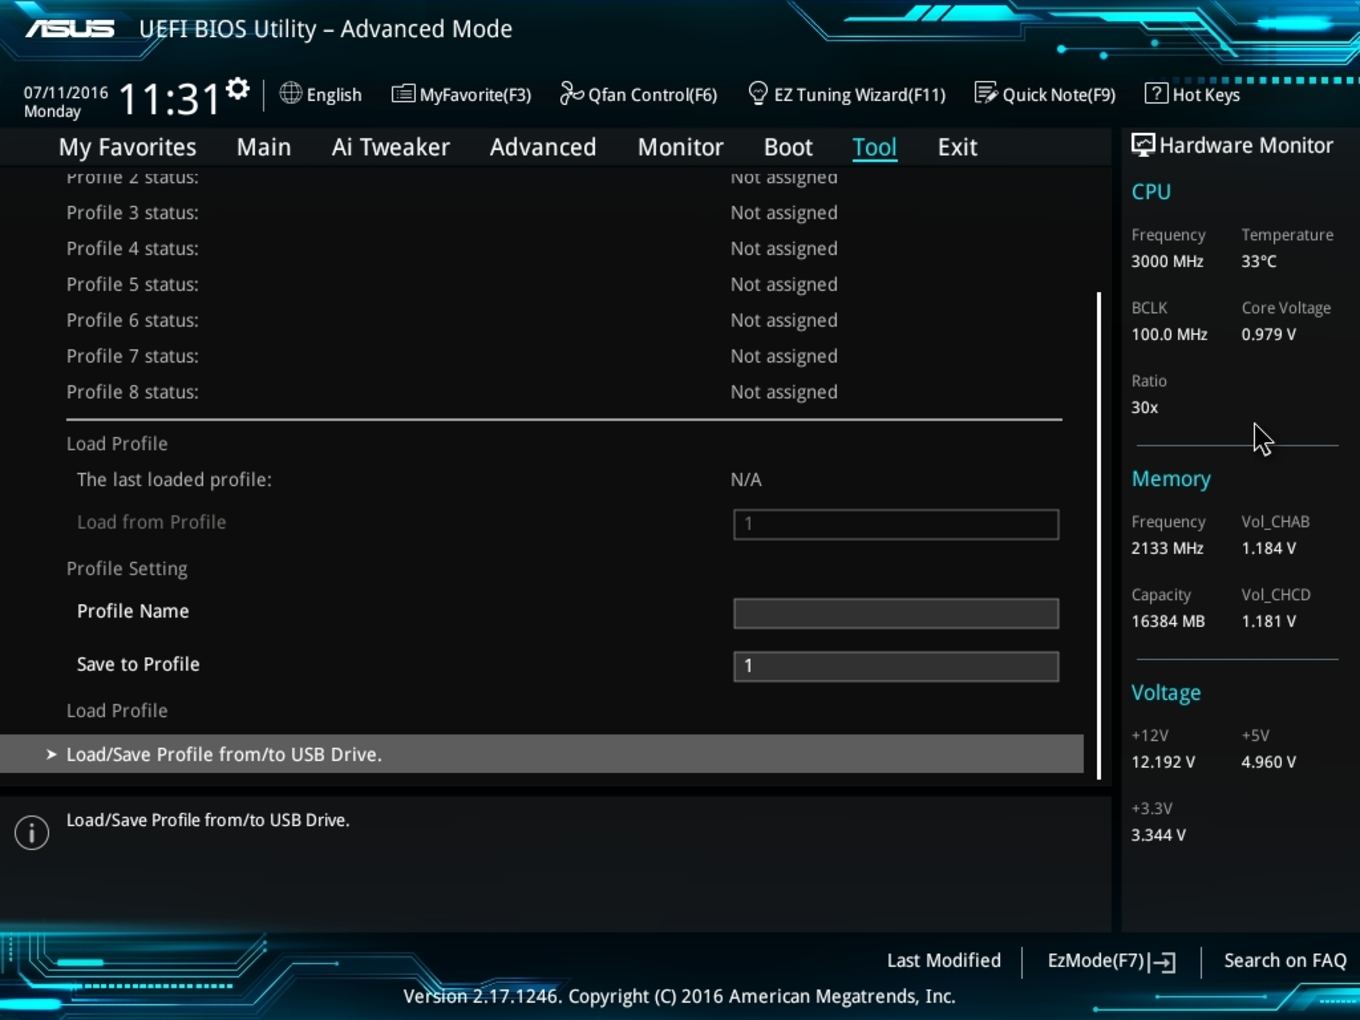Open the Ai Tweaker tab
Screen dimensions: 1360x1020
pos(391,147)
